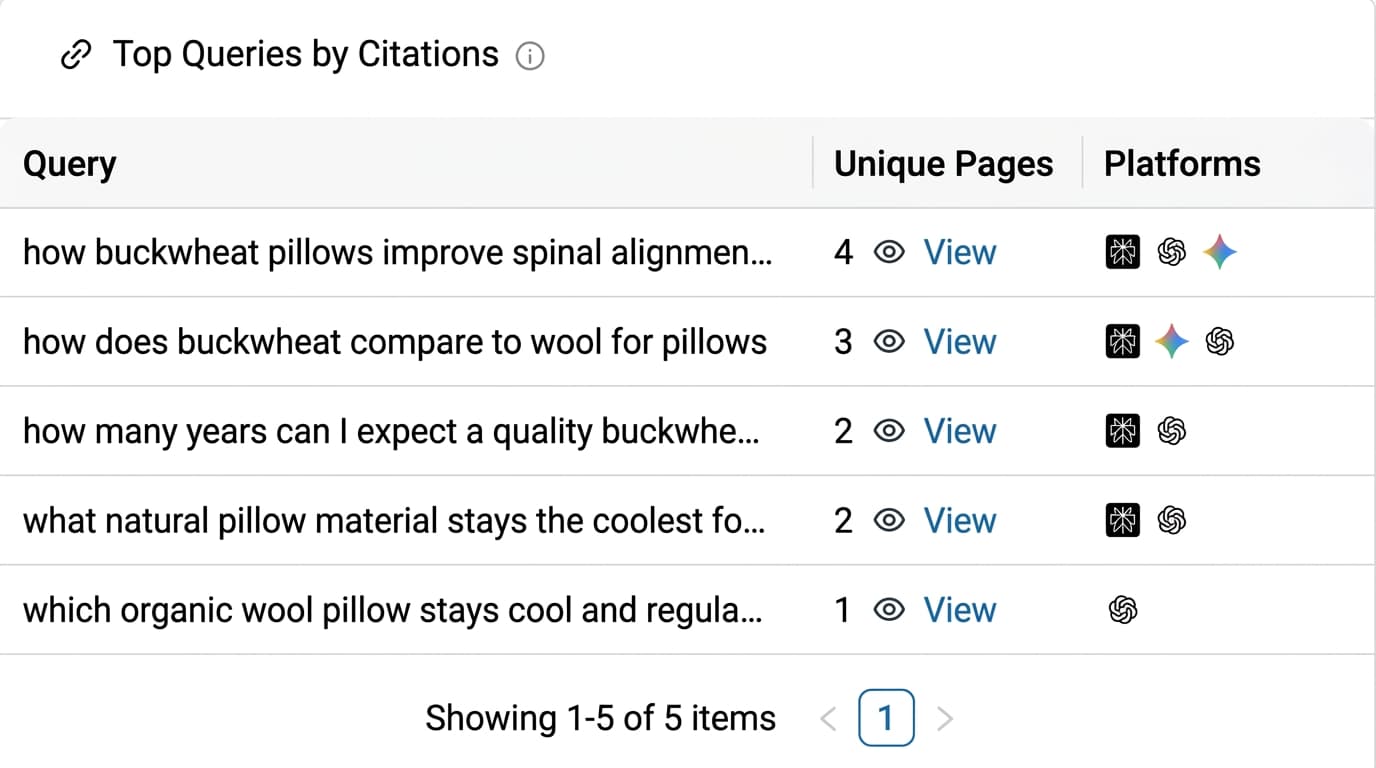
Task: Click ChatGPT icon in organic wool pillow row
Action: click(x=1123, y=610)
